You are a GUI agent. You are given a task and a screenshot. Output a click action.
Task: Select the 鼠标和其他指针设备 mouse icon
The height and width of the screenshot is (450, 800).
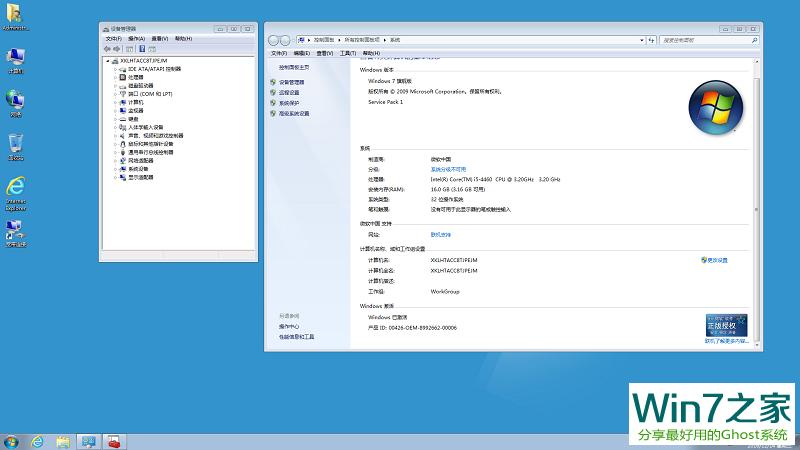122,144
